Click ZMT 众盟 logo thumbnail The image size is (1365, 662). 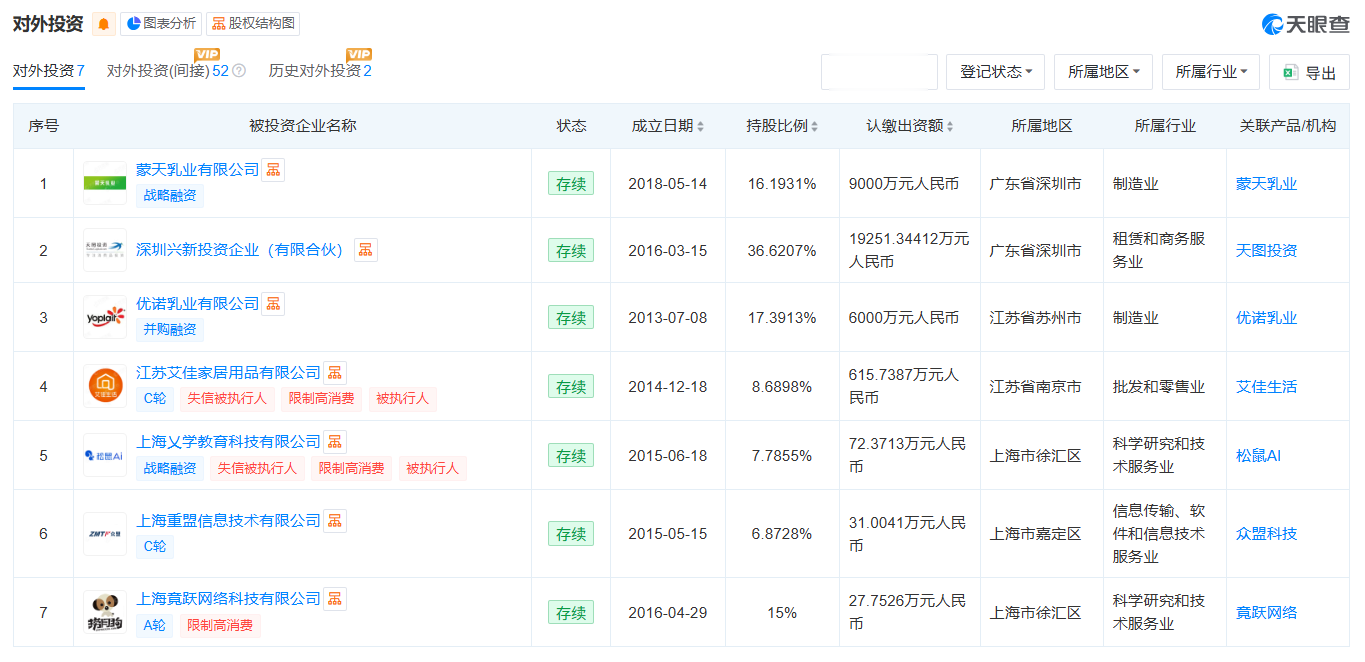point(105,533)
